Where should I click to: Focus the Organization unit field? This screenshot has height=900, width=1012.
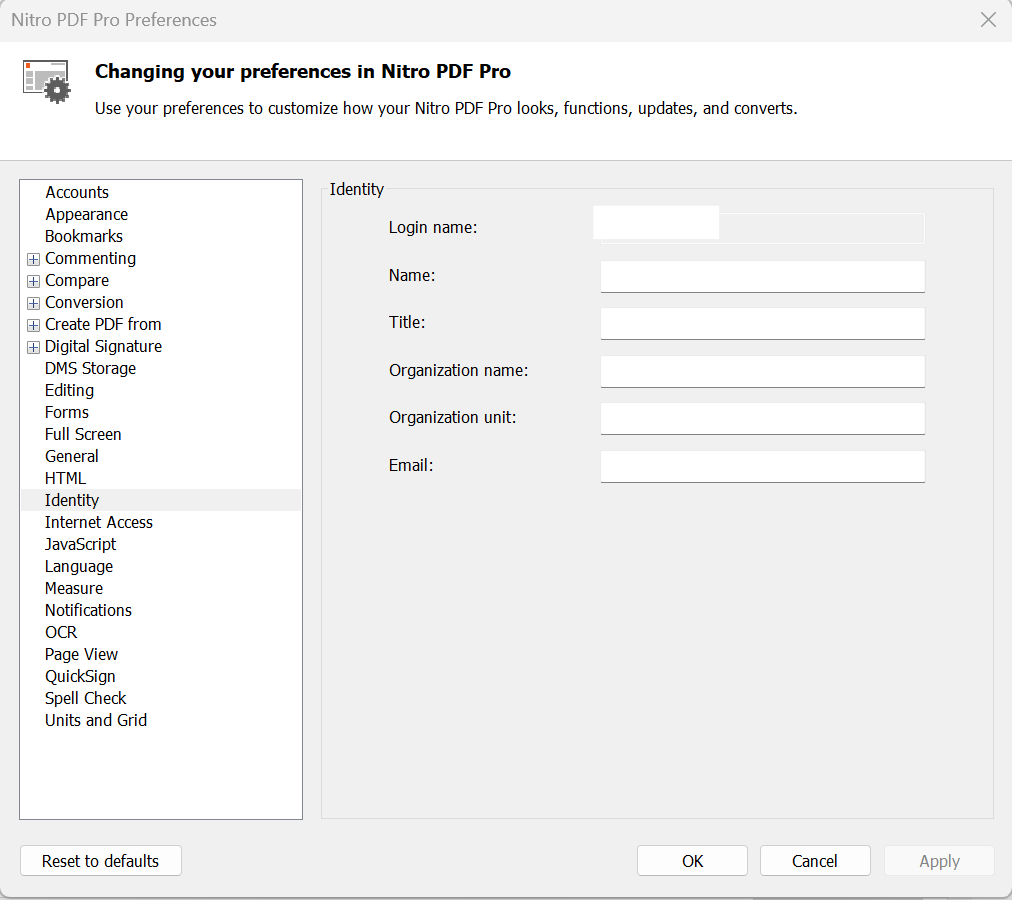click(x=762, y=418)
